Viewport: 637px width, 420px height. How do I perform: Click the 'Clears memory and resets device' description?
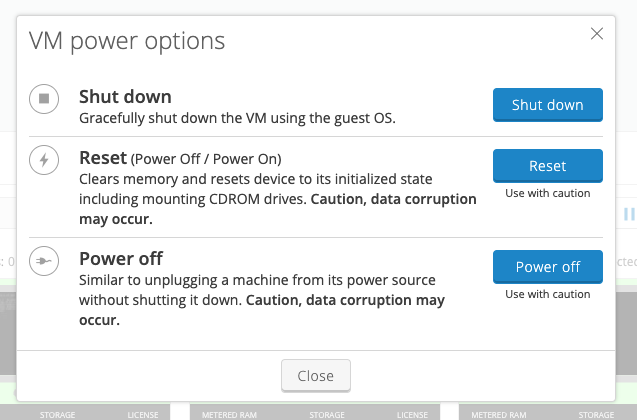(x=255, y=179)
